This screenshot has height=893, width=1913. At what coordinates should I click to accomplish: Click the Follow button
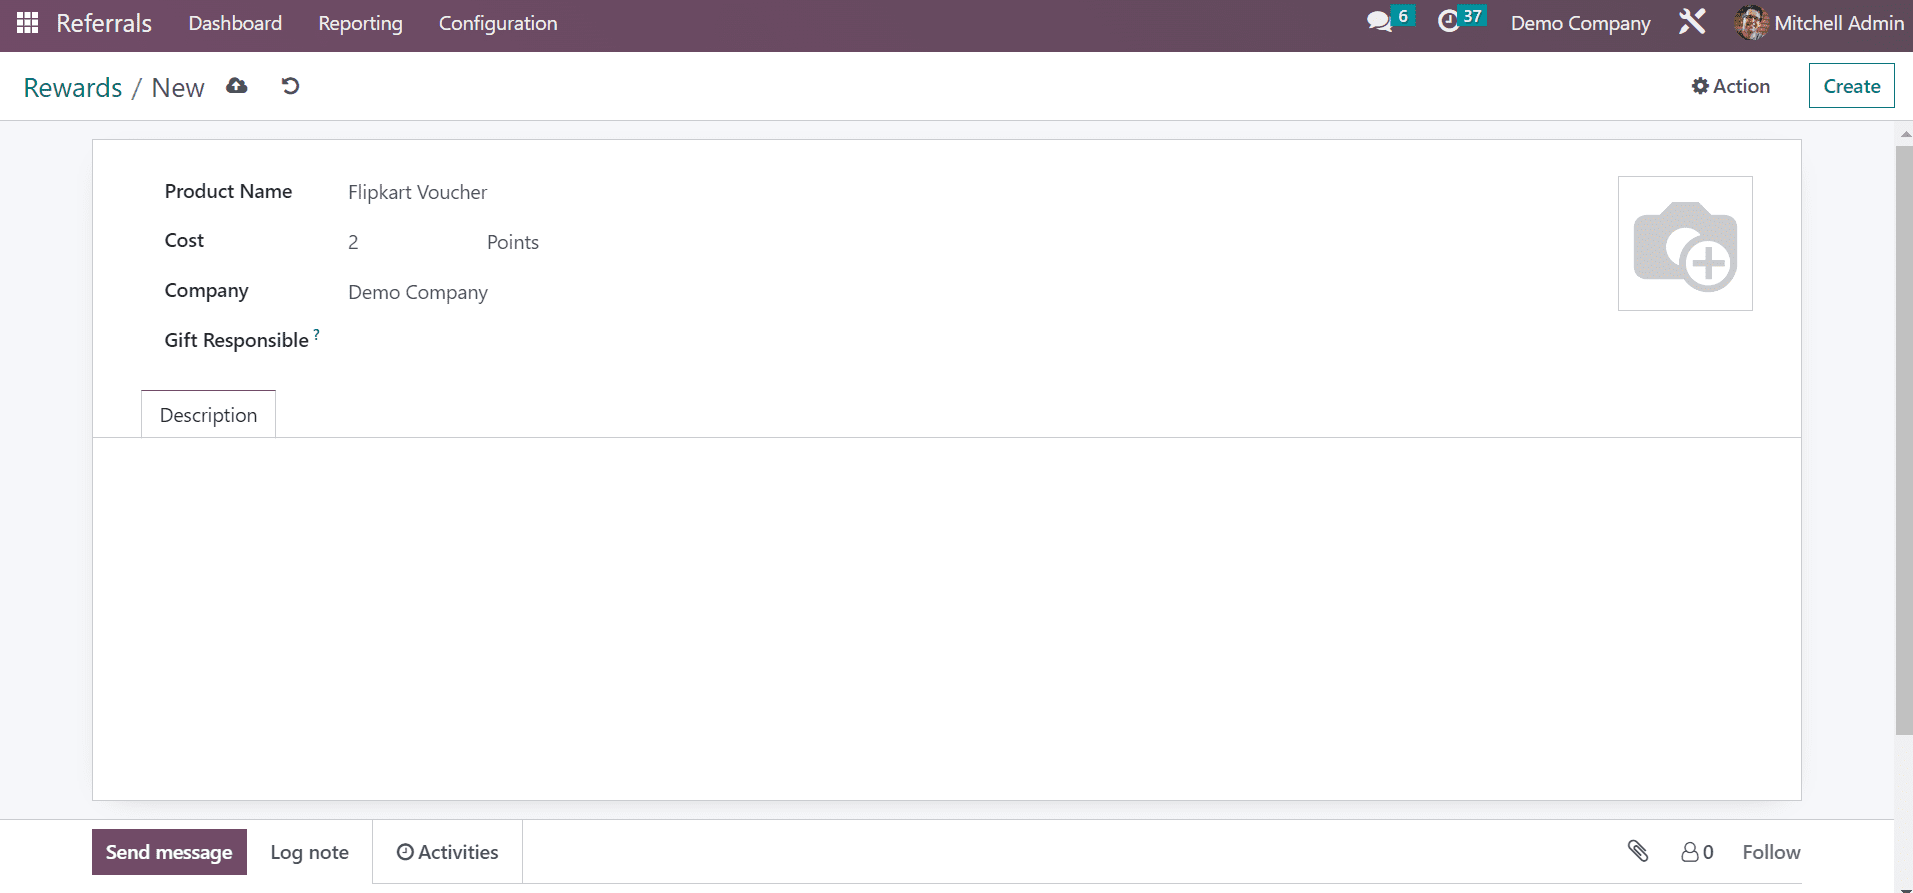click(1771, 852)
